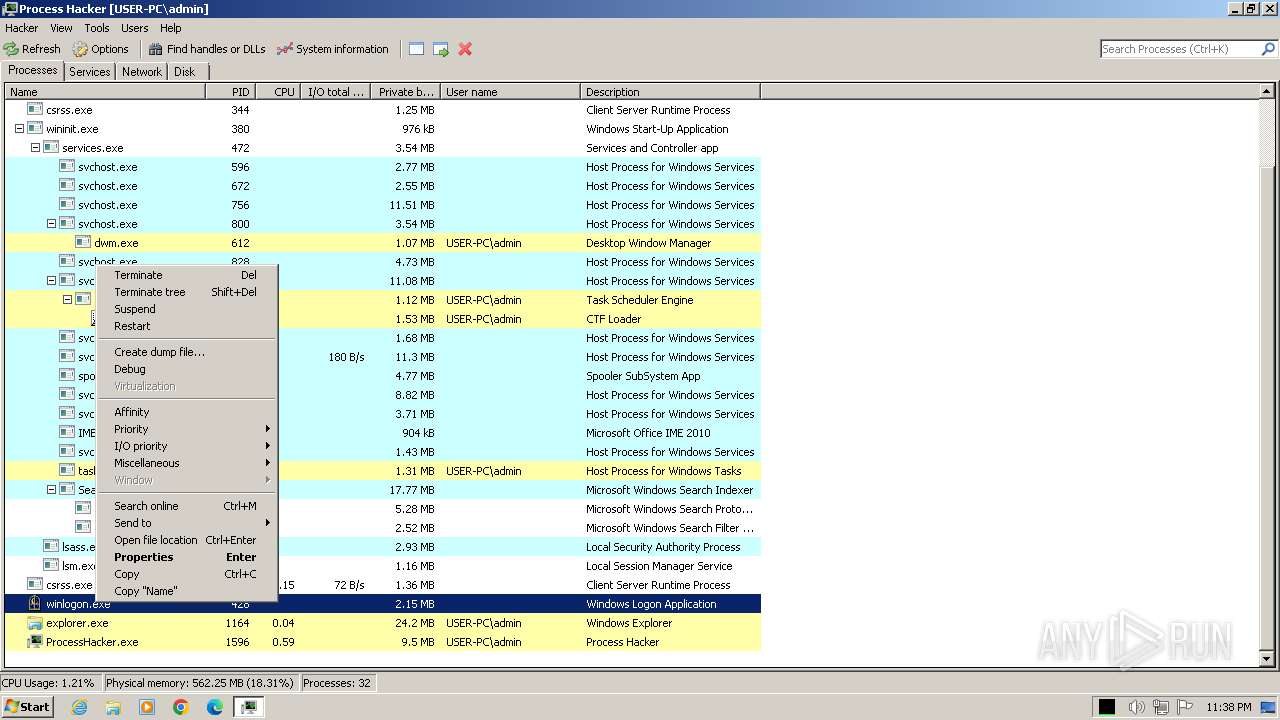Click the network tray icon

[1160, 707]
